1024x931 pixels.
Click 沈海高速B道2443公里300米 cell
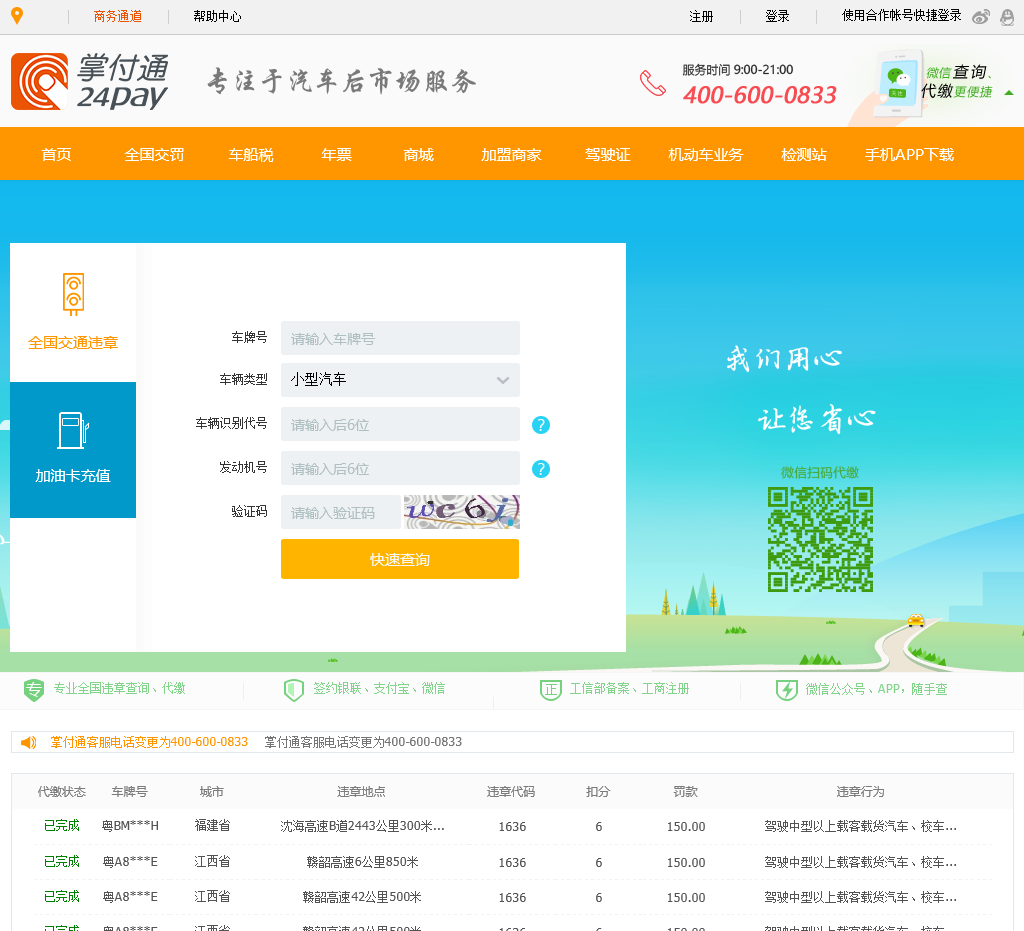point(362,826)
